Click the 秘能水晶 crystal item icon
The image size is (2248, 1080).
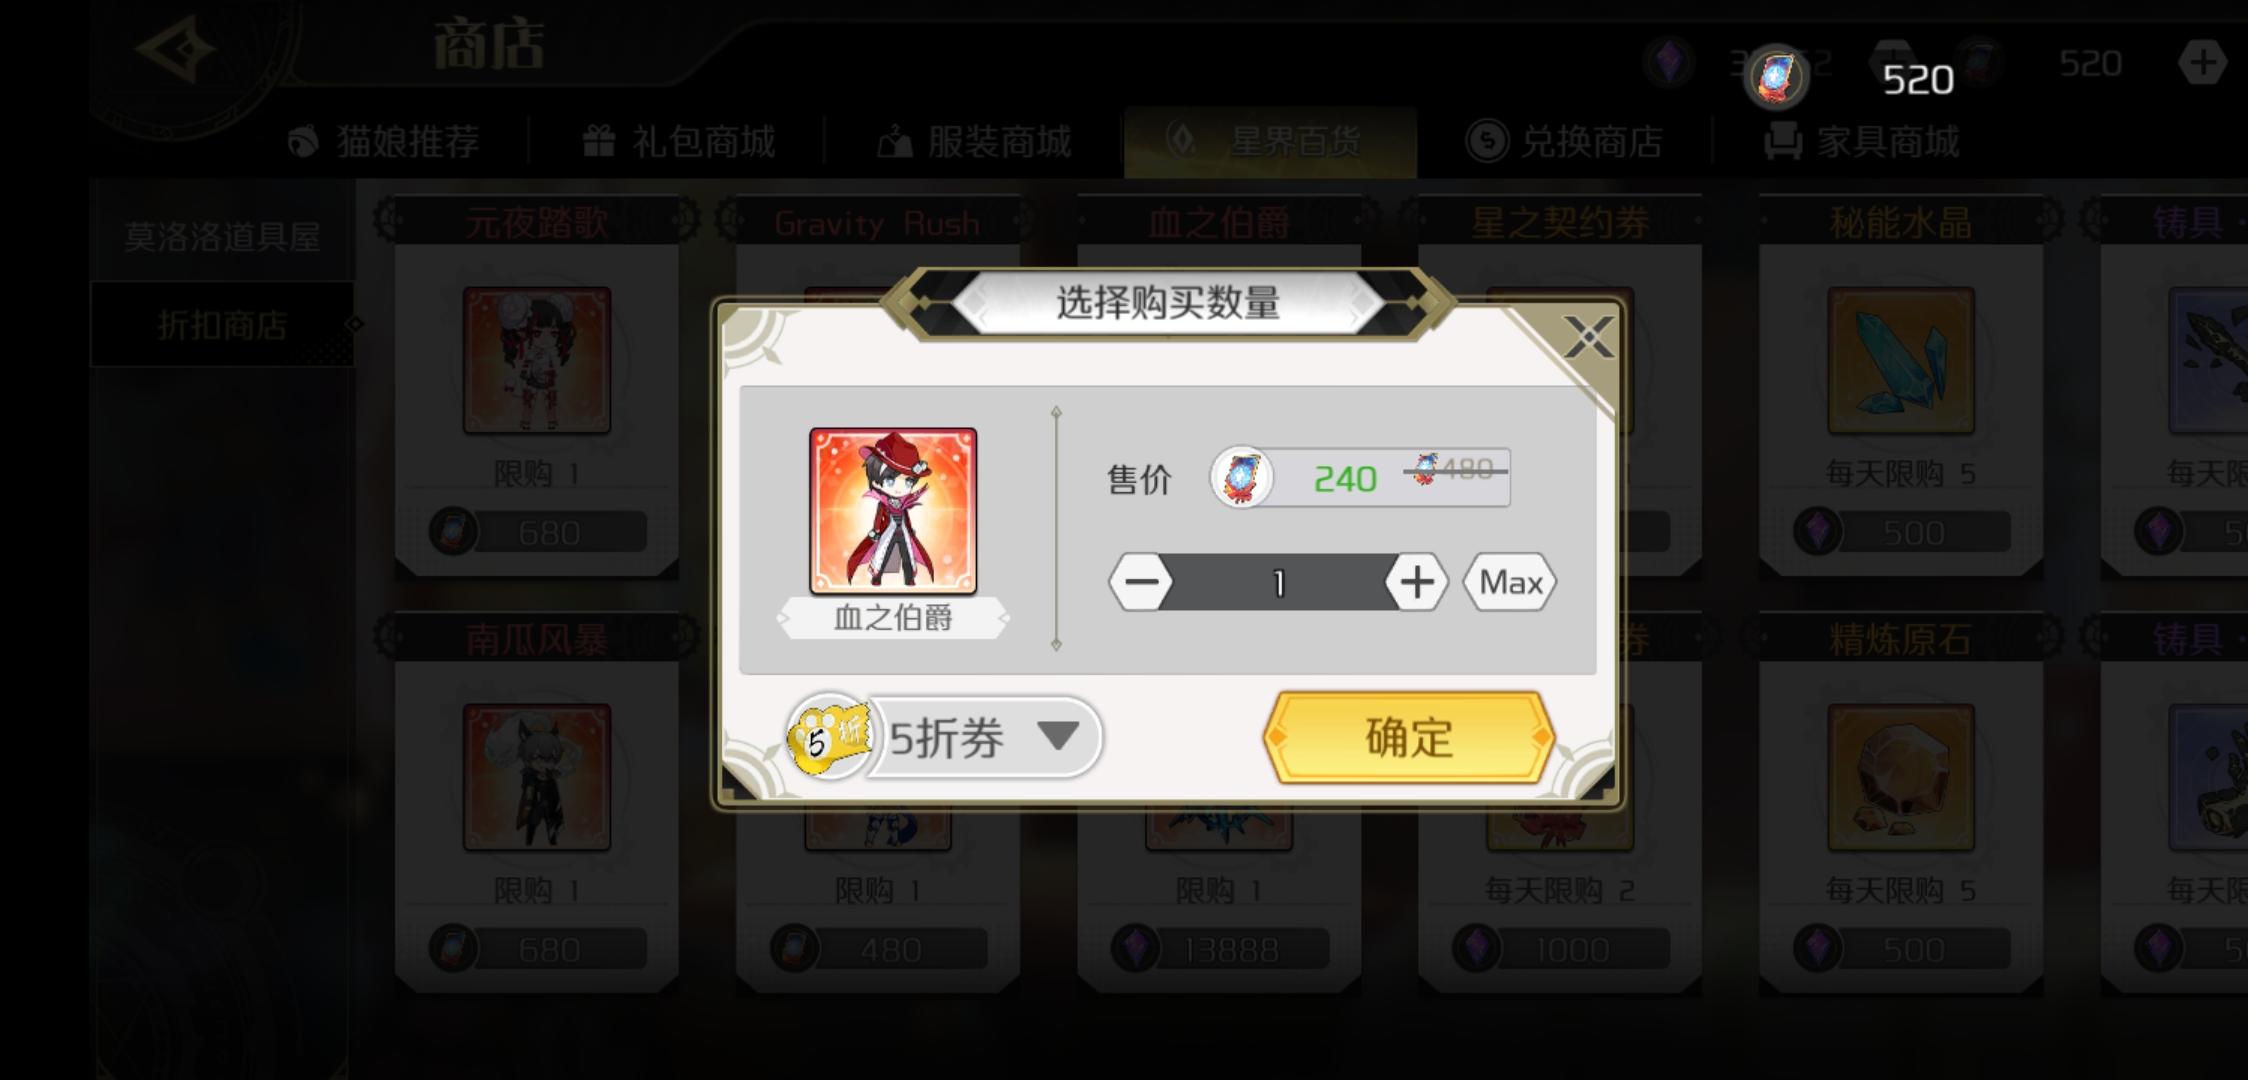coord(1900,361)
